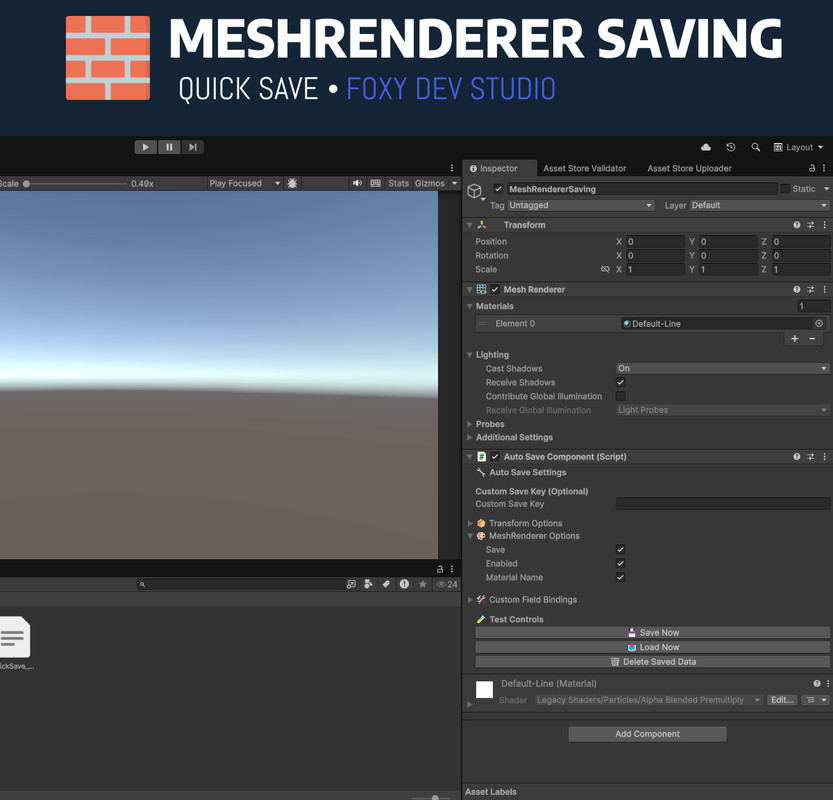Click the plus button to add material
This screenshot has width=833, height=800.
[x=795, y=339]
